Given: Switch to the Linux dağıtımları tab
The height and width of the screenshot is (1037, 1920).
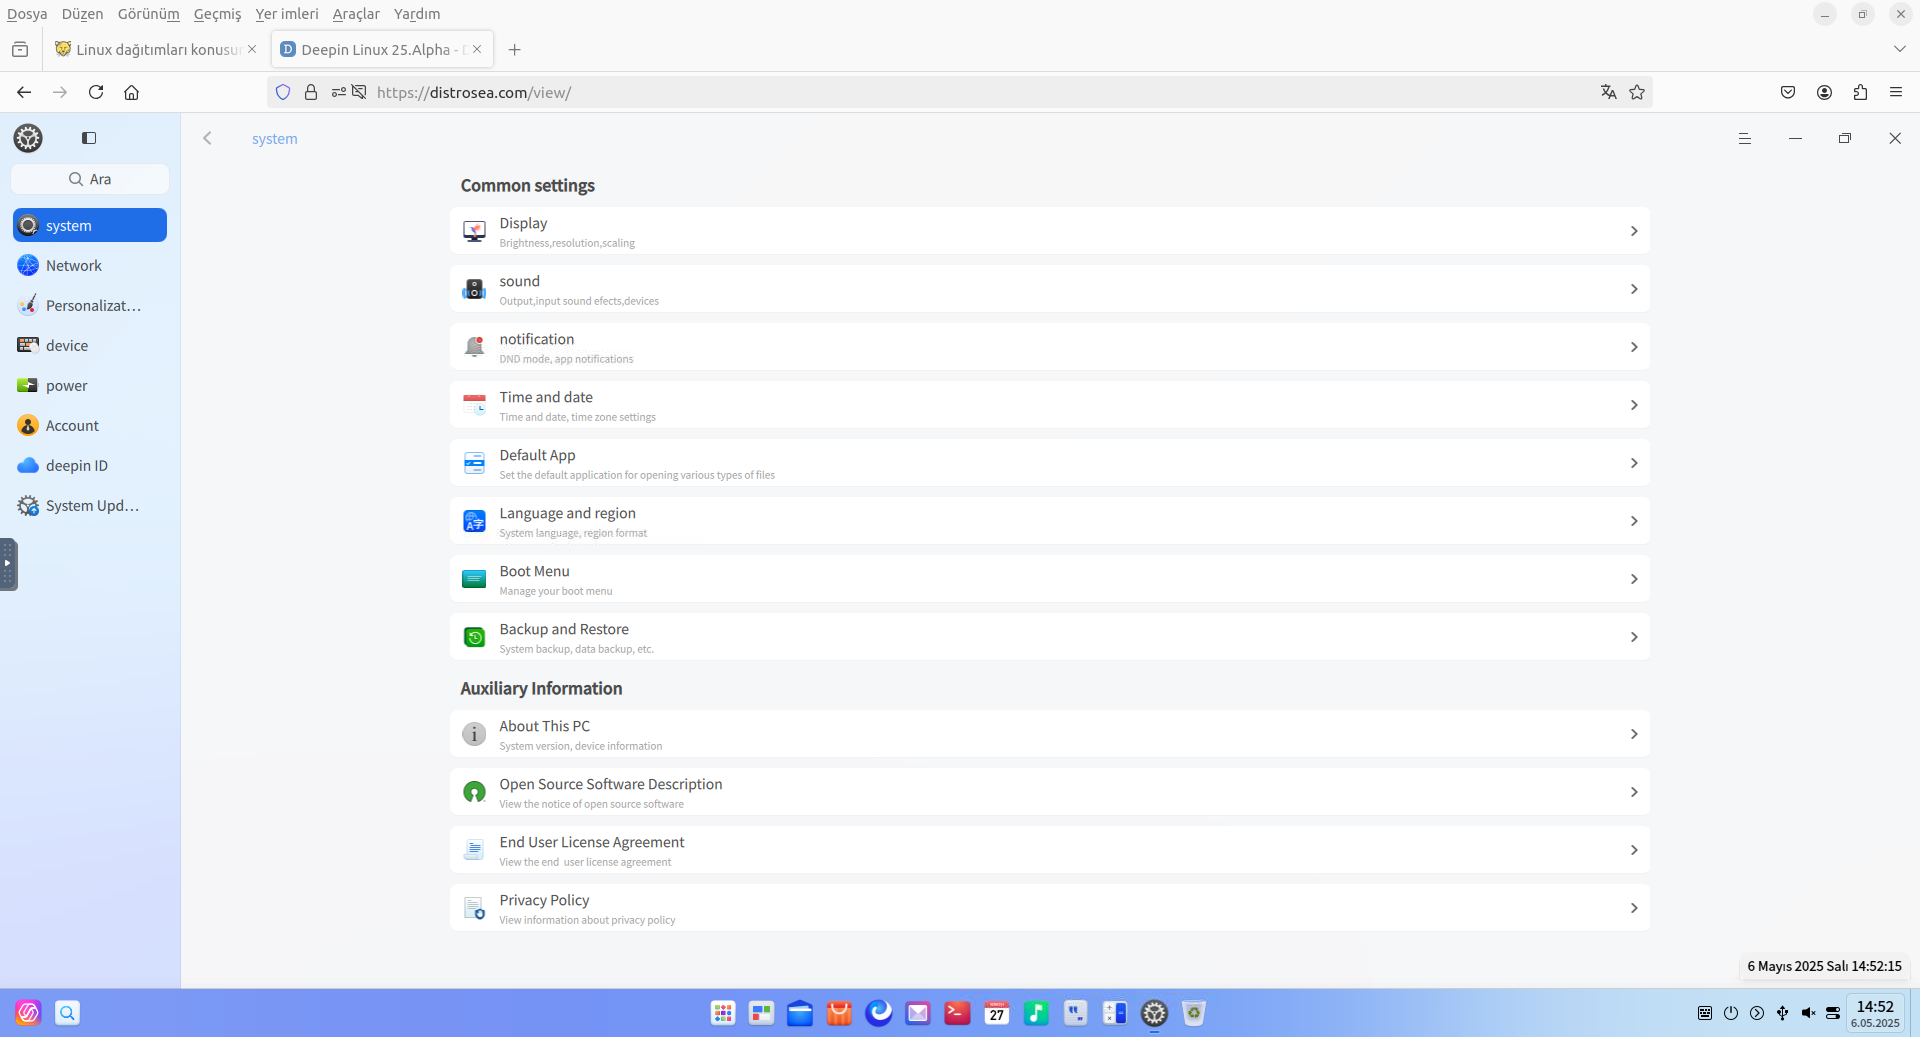Looking at the screenshot, I should (156, 49).
